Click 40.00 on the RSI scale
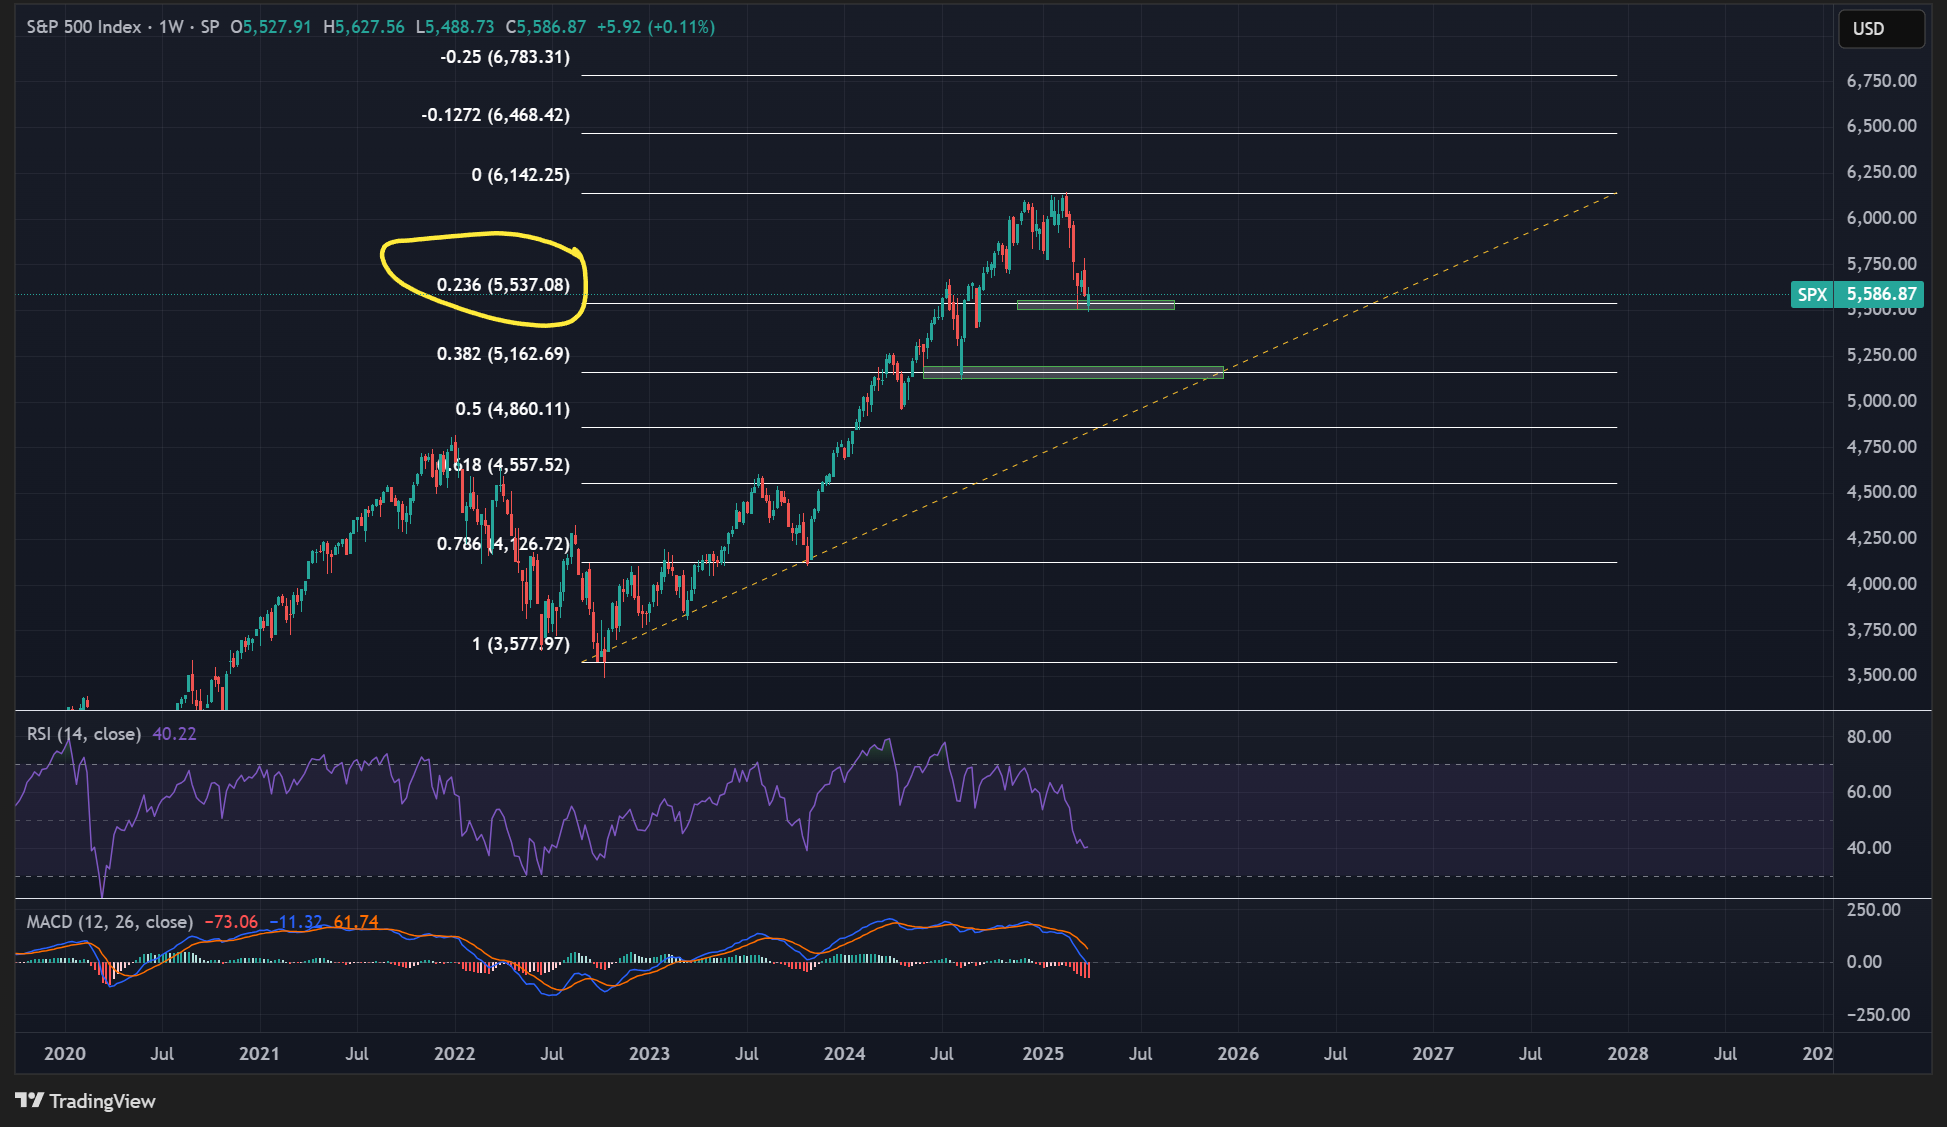1947x1127 pixels. (x=1869, y=848)
